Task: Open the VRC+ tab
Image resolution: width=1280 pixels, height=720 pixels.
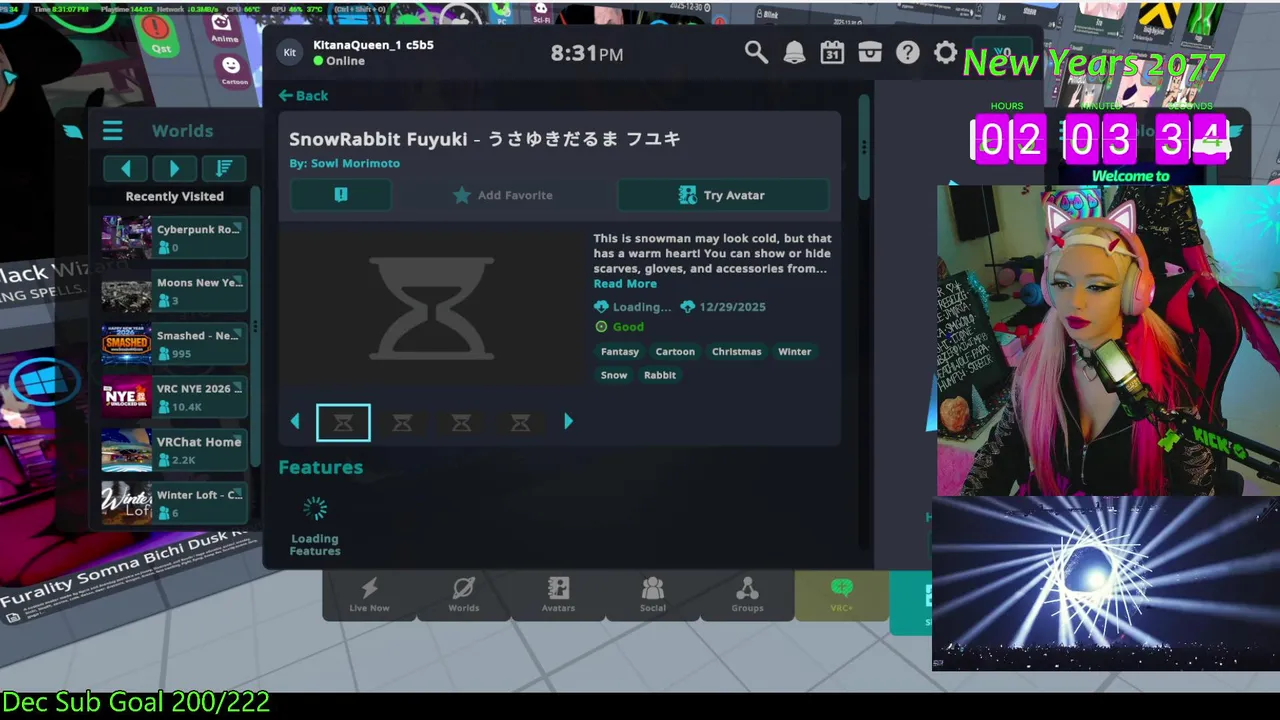Action: coord(841,594)
